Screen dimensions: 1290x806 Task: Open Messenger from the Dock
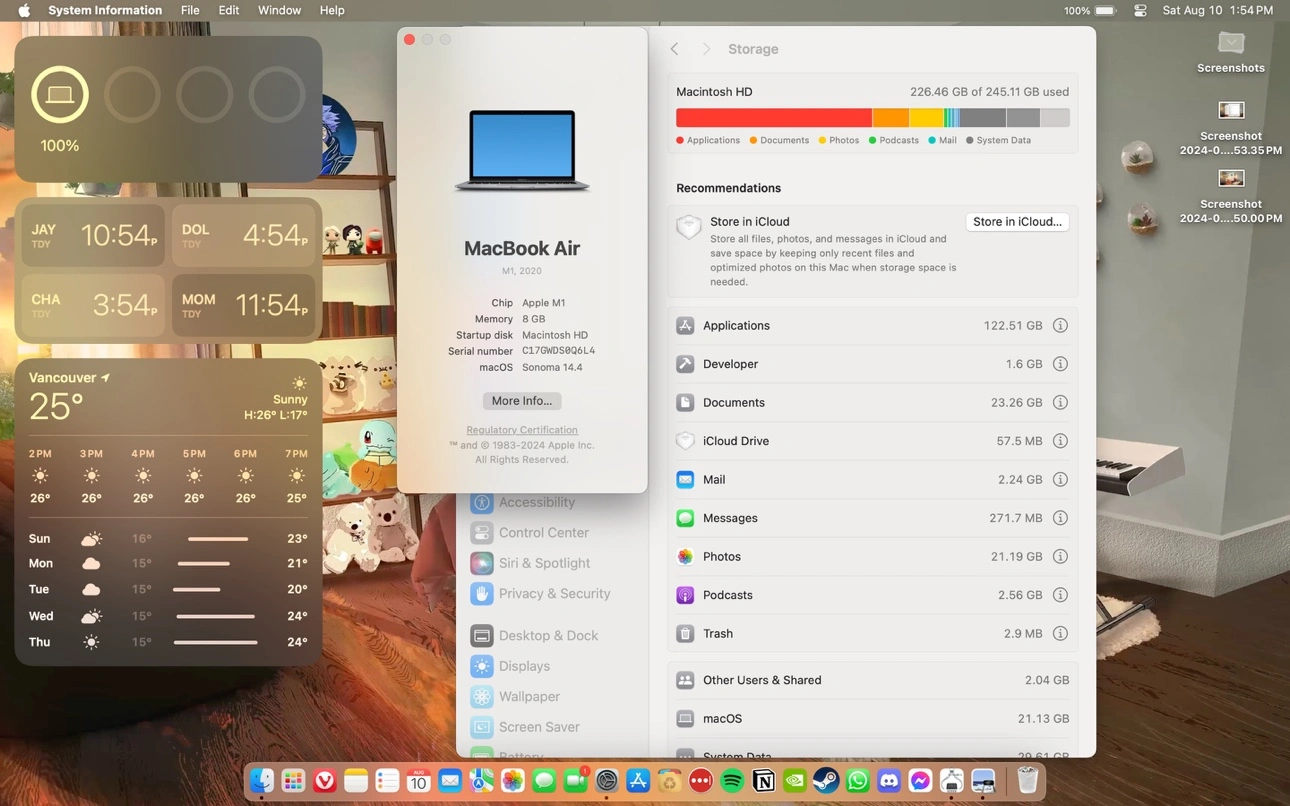coord(920,780)
